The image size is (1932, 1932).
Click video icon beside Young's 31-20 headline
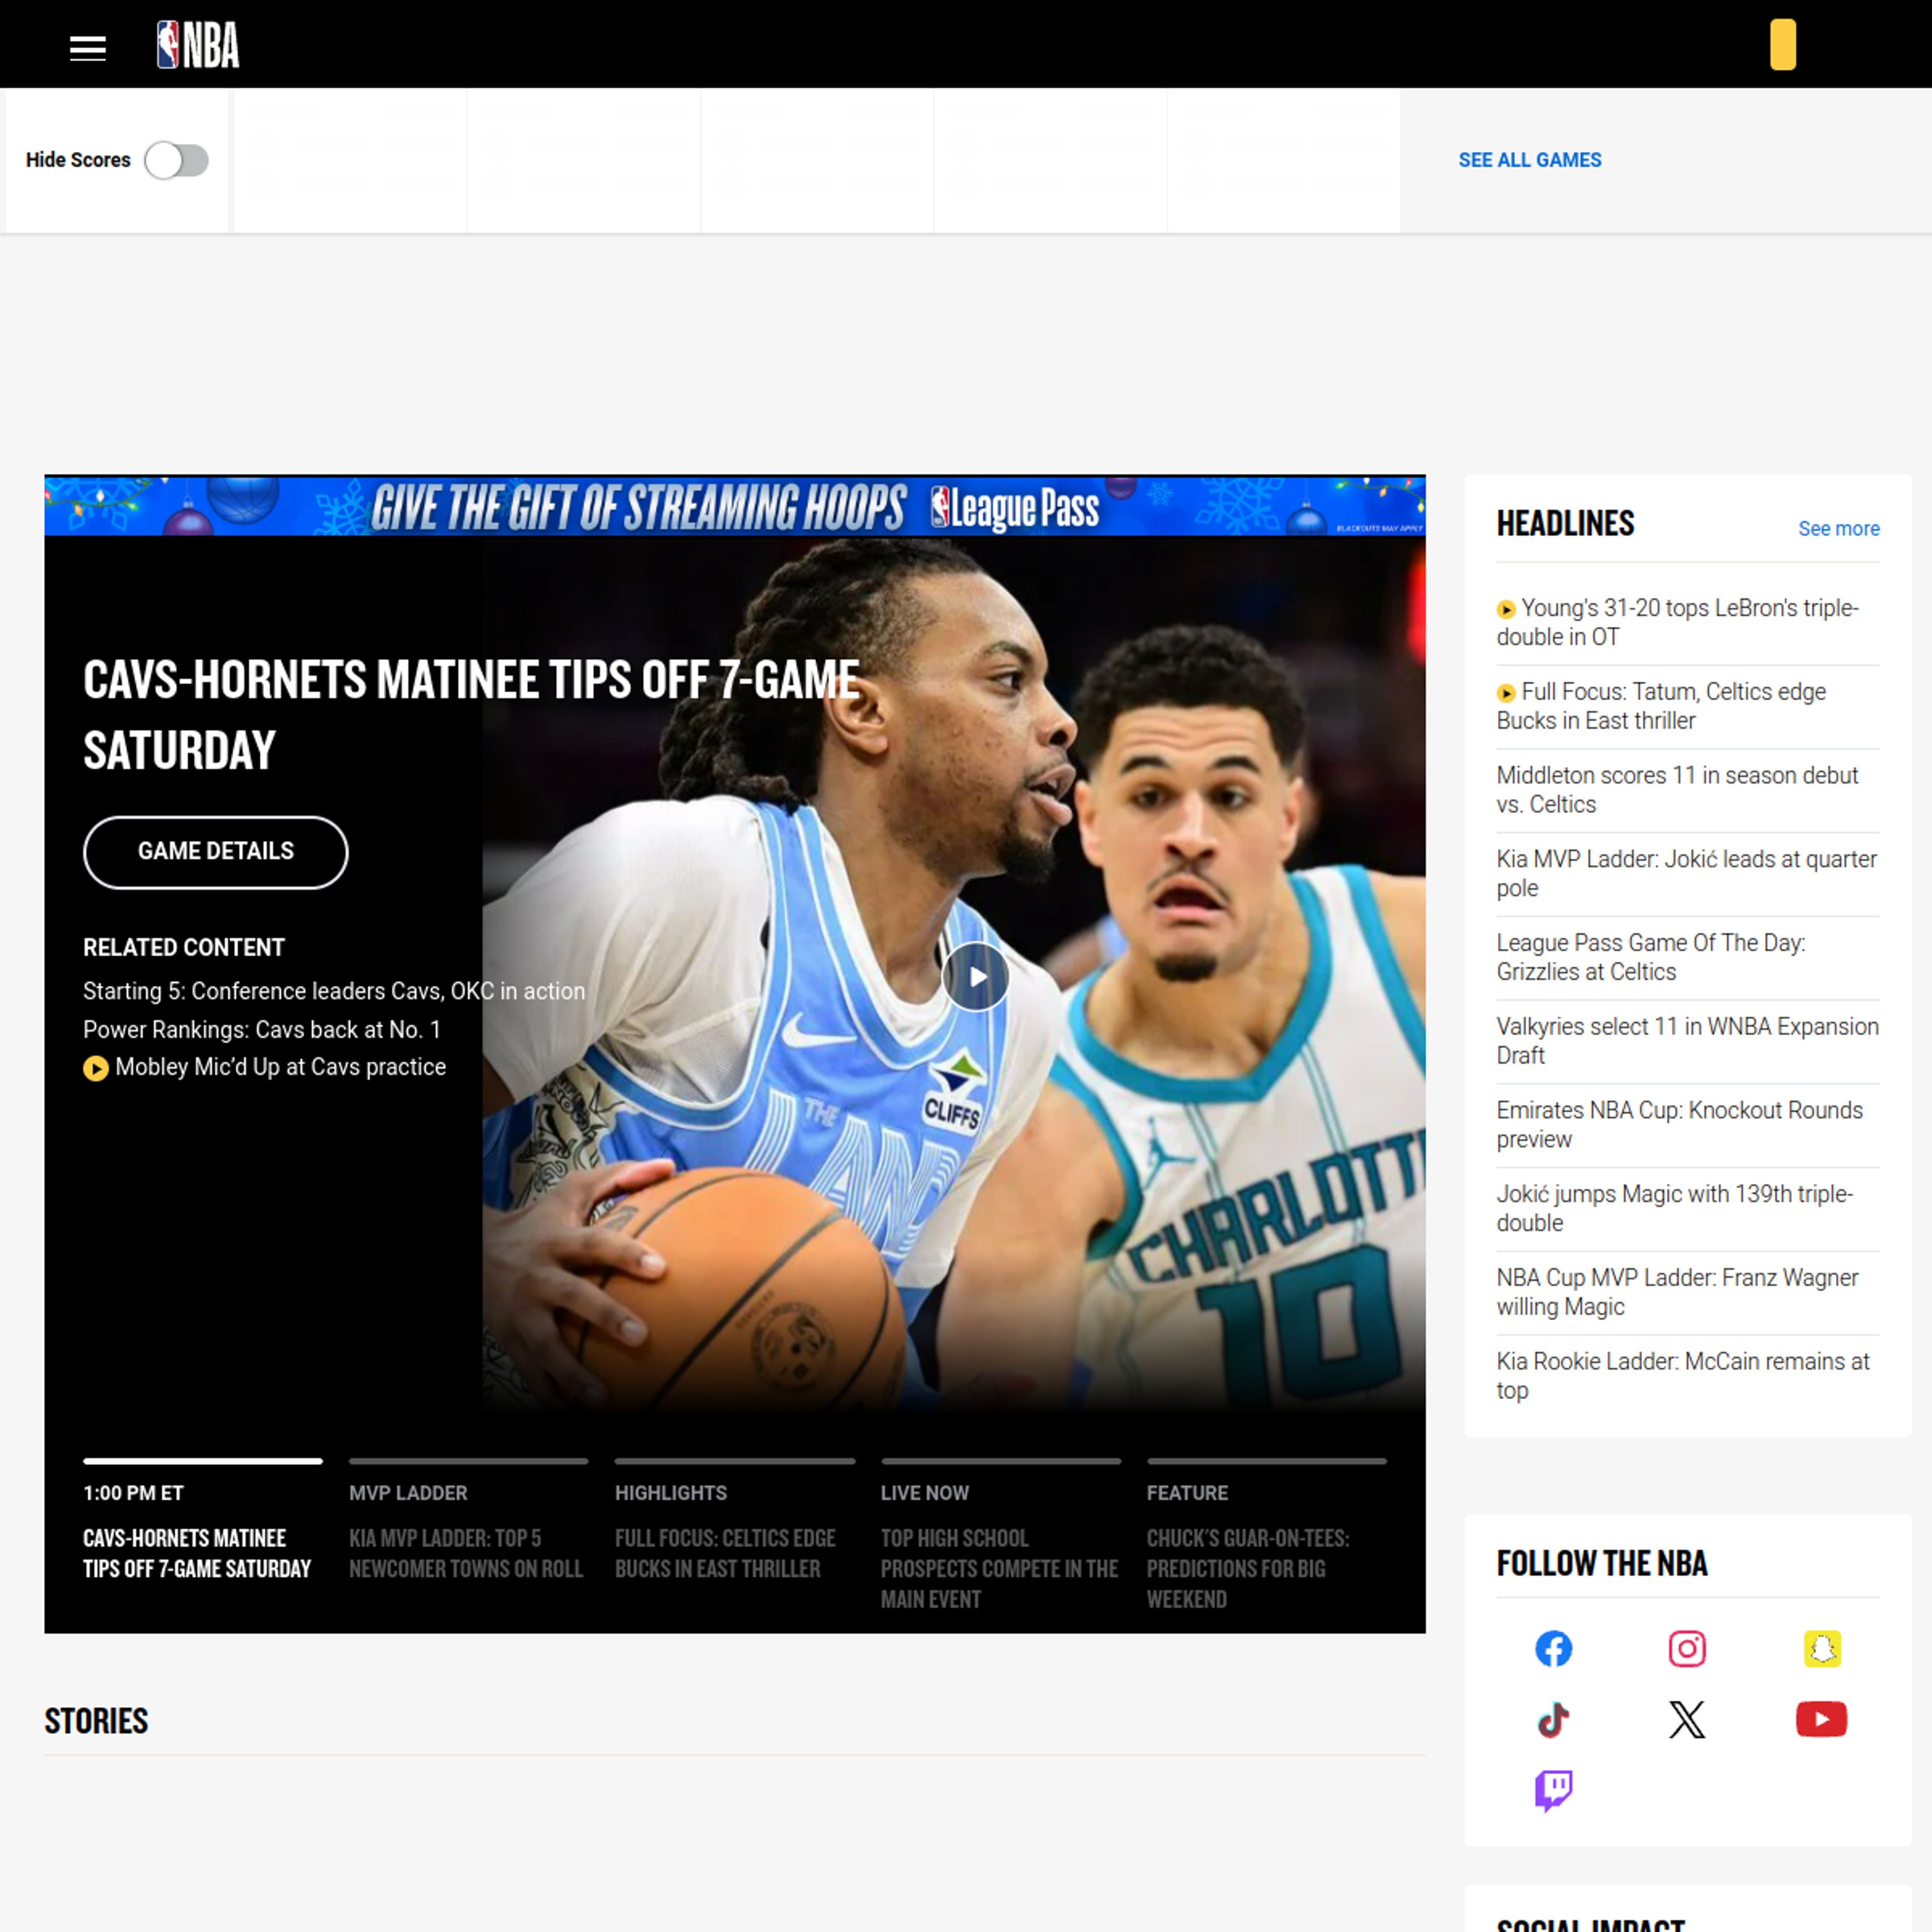click(x=1506, y=609)
